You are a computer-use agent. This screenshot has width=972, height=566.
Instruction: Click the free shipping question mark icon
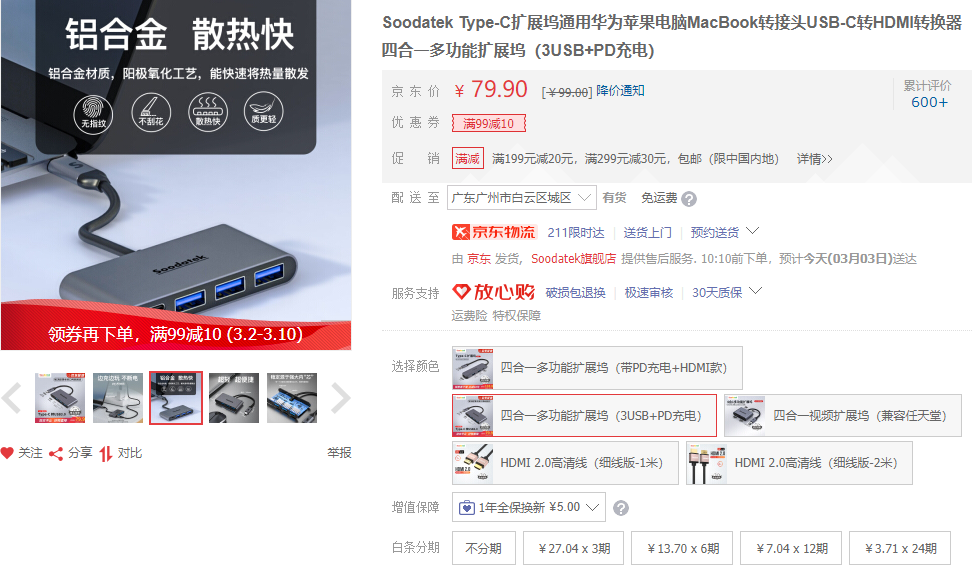pyautogui.click(x=689, y=199)
